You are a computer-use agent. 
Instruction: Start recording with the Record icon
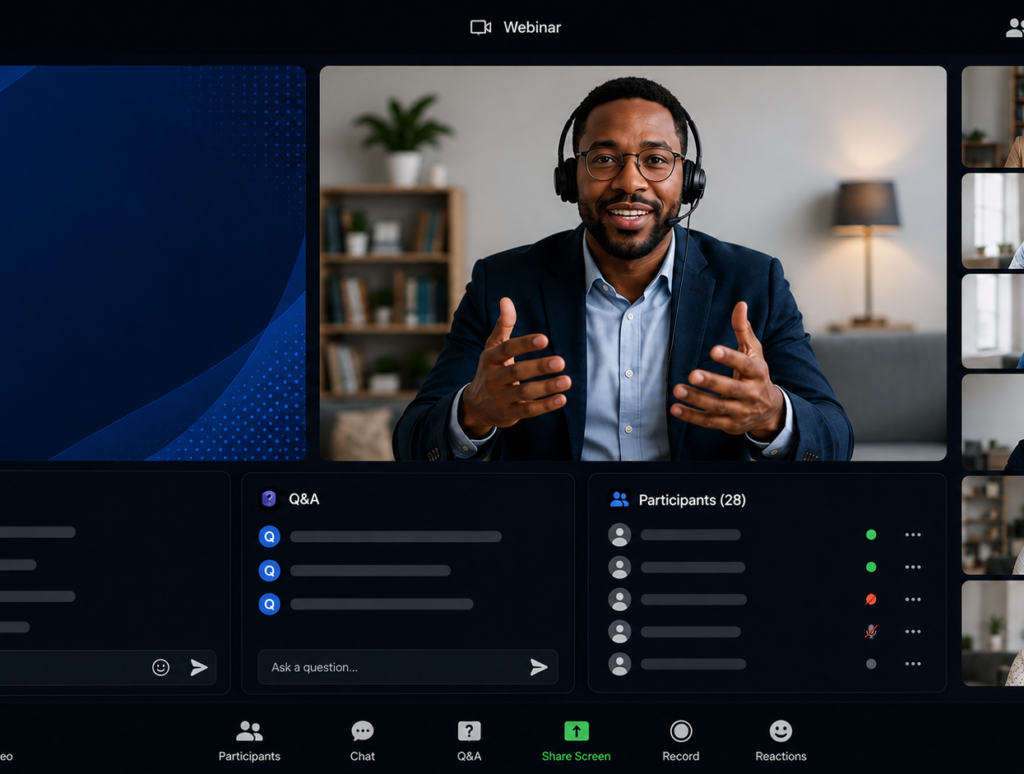680,731
